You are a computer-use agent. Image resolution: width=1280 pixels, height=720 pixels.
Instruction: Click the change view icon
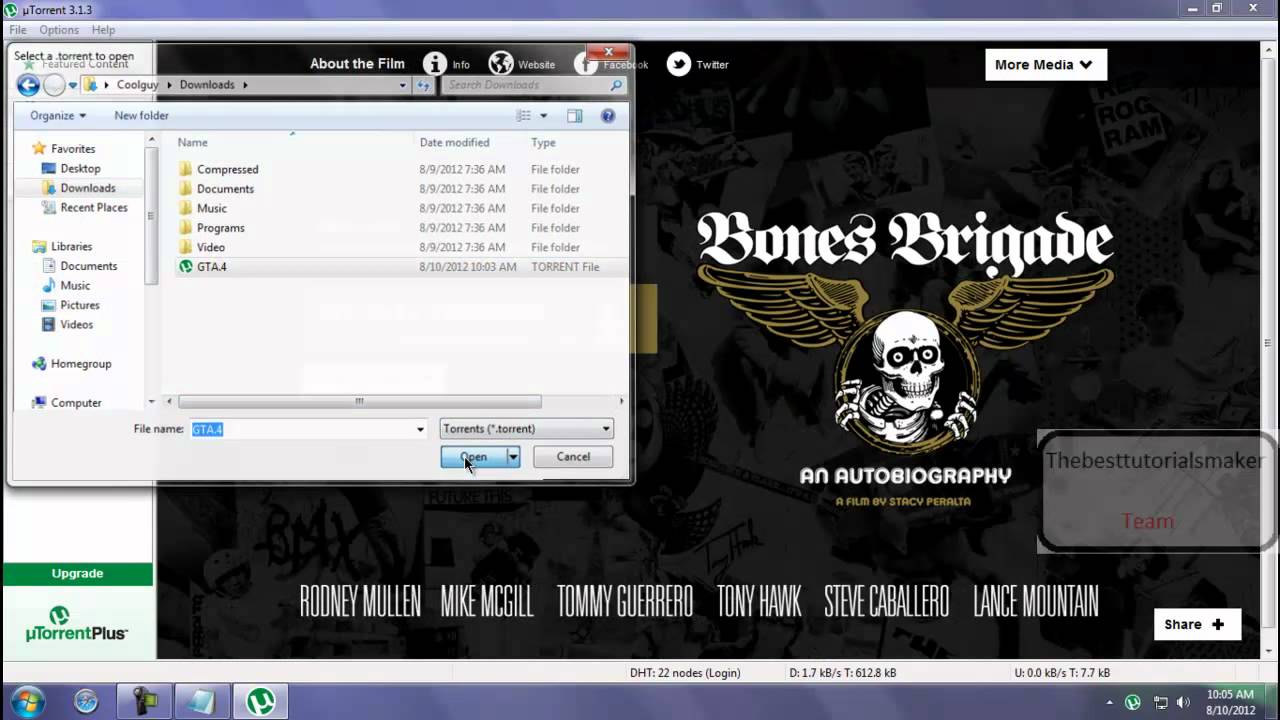click(524, 116)
